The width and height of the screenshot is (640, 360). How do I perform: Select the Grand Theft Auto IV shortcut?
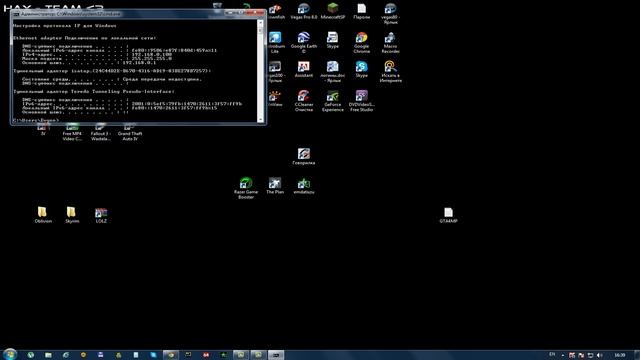click(130, 133)
